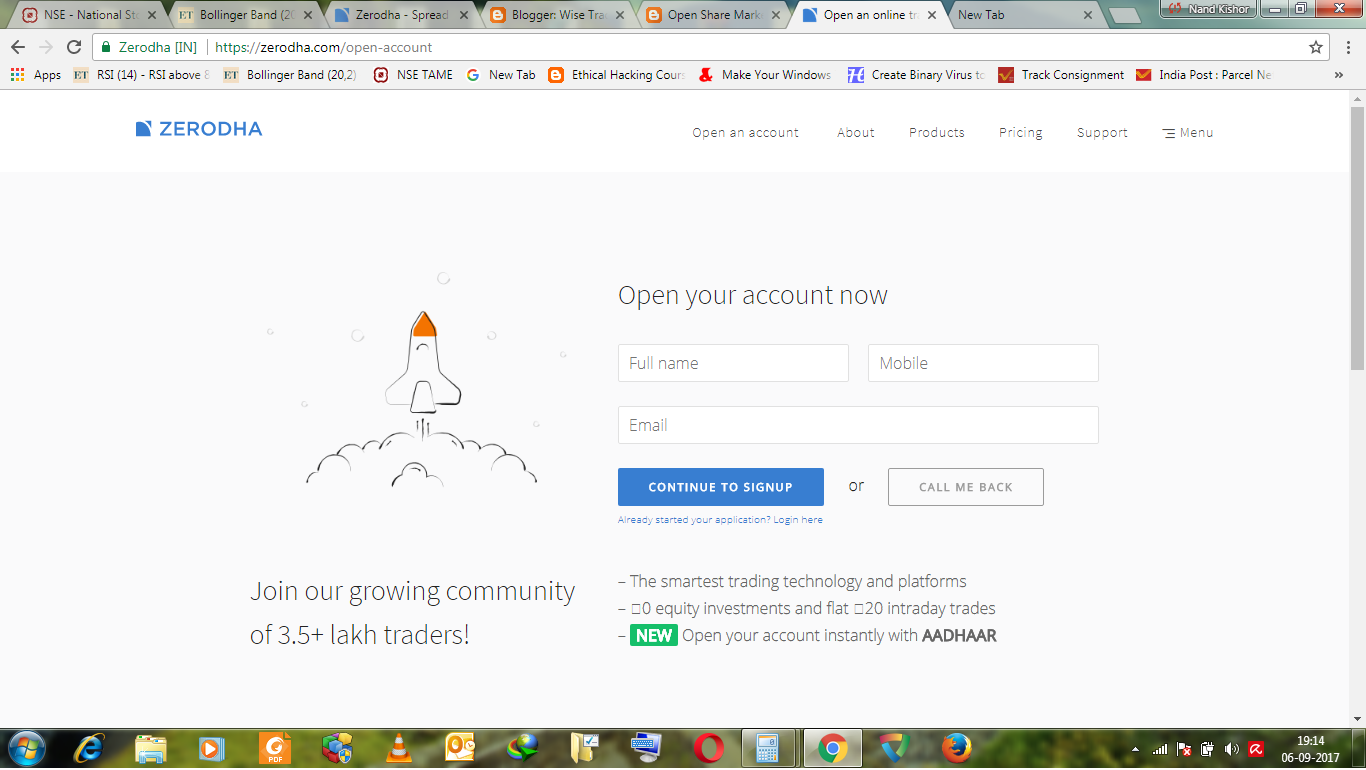Open Internet Explorer from the taskbar
Viewport: 1366px width, 770px height.
[x=89, y=747]
